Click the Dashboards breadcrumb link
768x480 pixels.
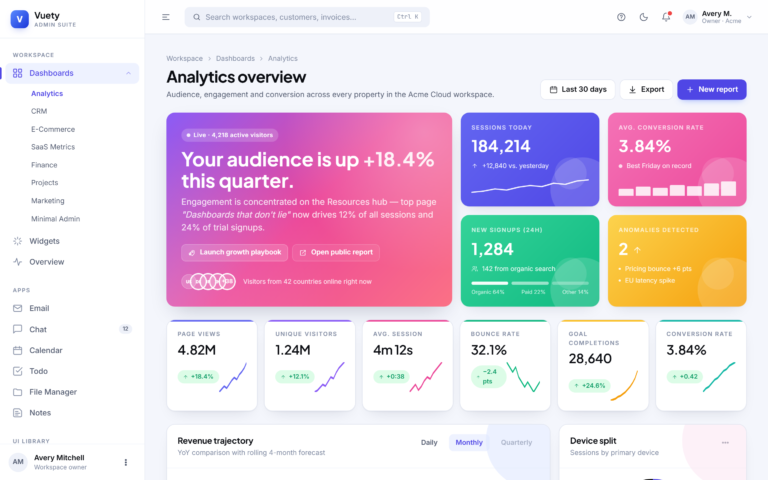[x=235, y=58]
